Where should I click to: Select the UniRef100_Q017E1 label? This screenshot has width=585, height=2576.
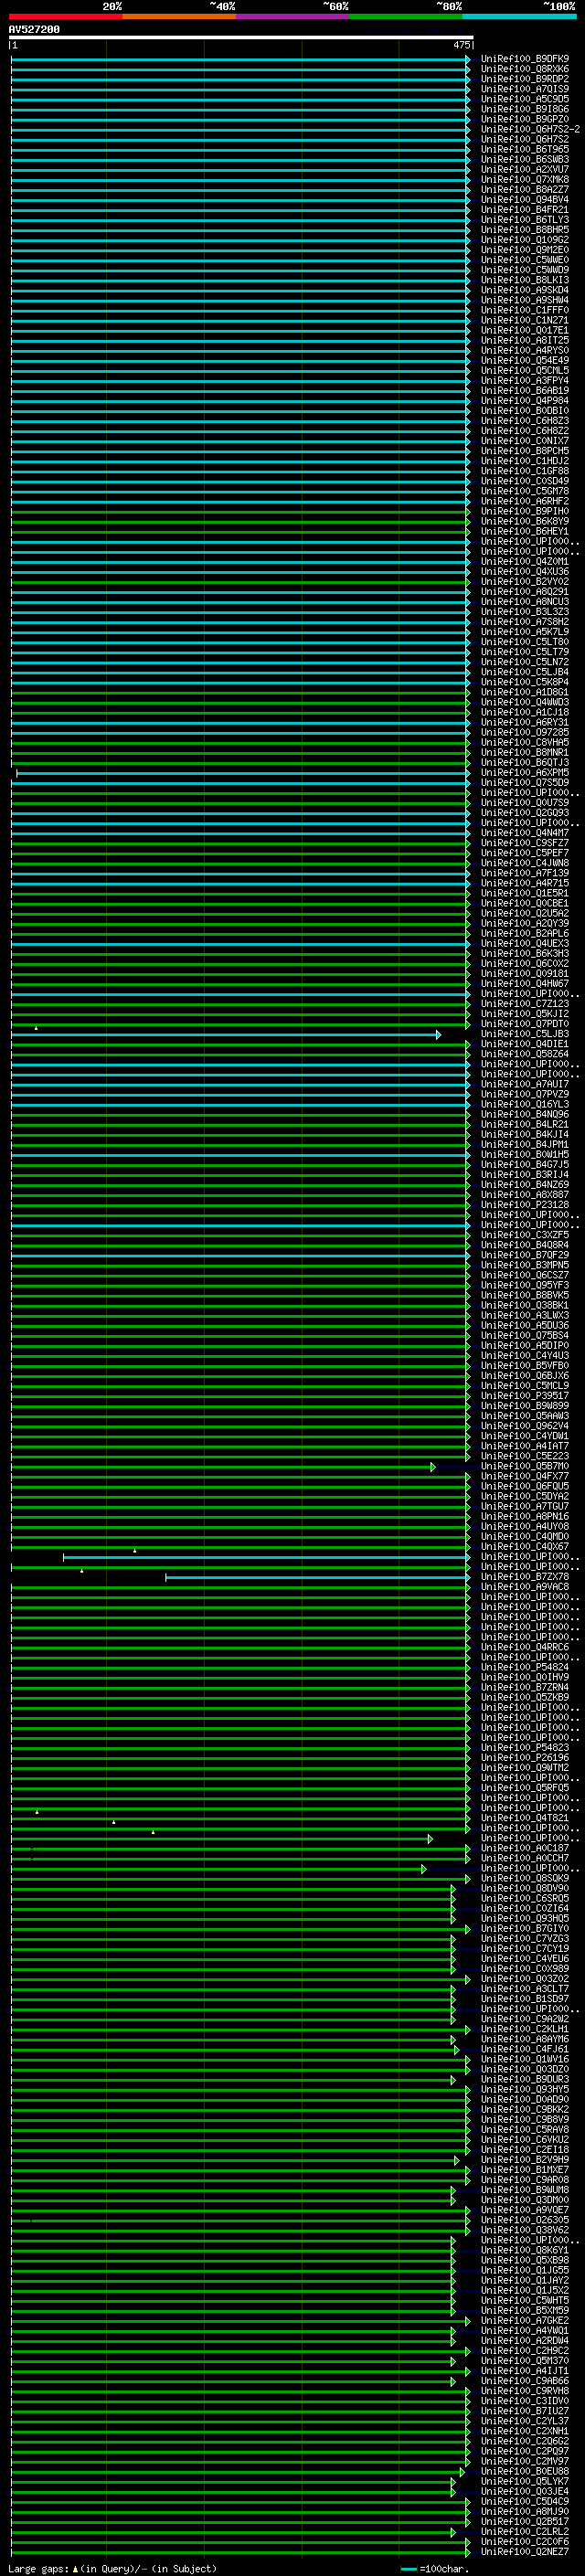click(x=525, y=330)
